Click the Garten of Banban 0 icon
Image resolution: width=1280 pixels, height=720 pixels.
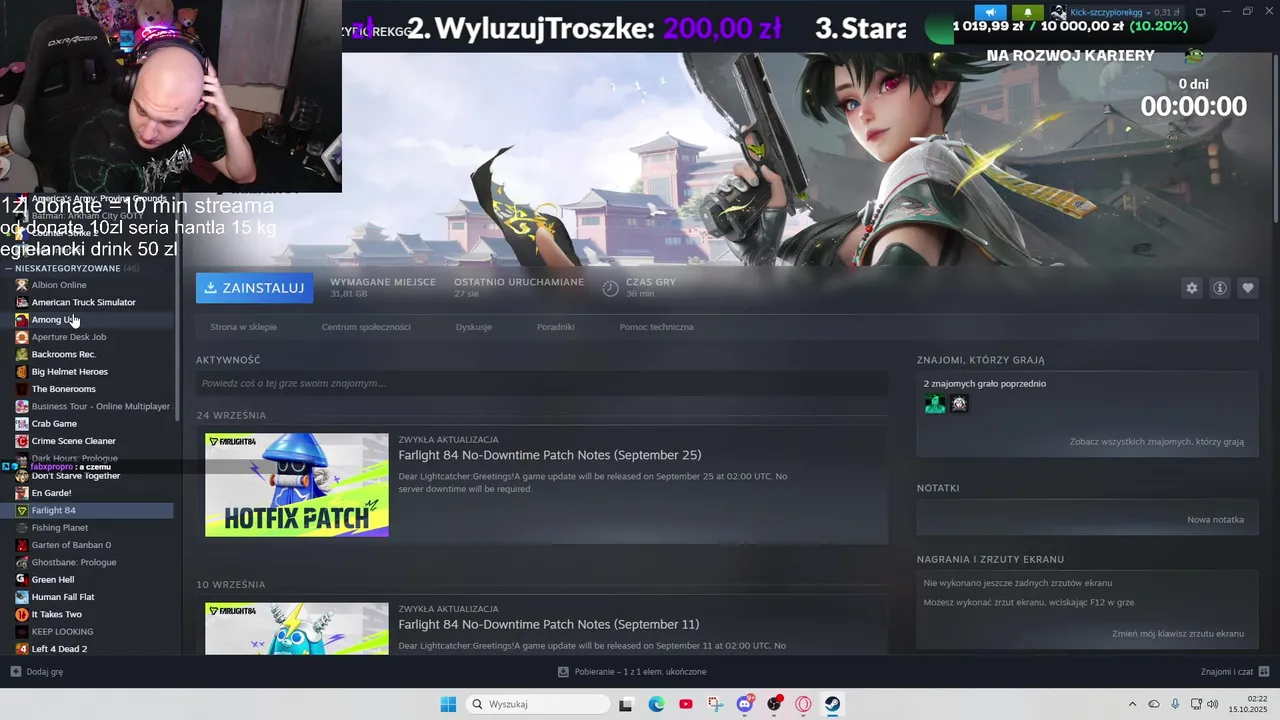pyautogui.click(x=22, y=545)
